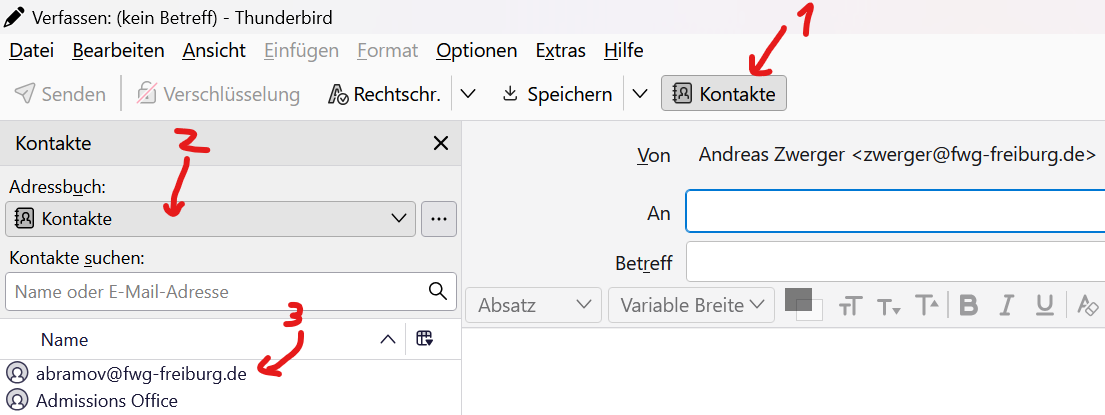Viewport: 1105px width, 415px height.
Task: Open the address book three-dots options button
Action: click(x=439, y=218)
